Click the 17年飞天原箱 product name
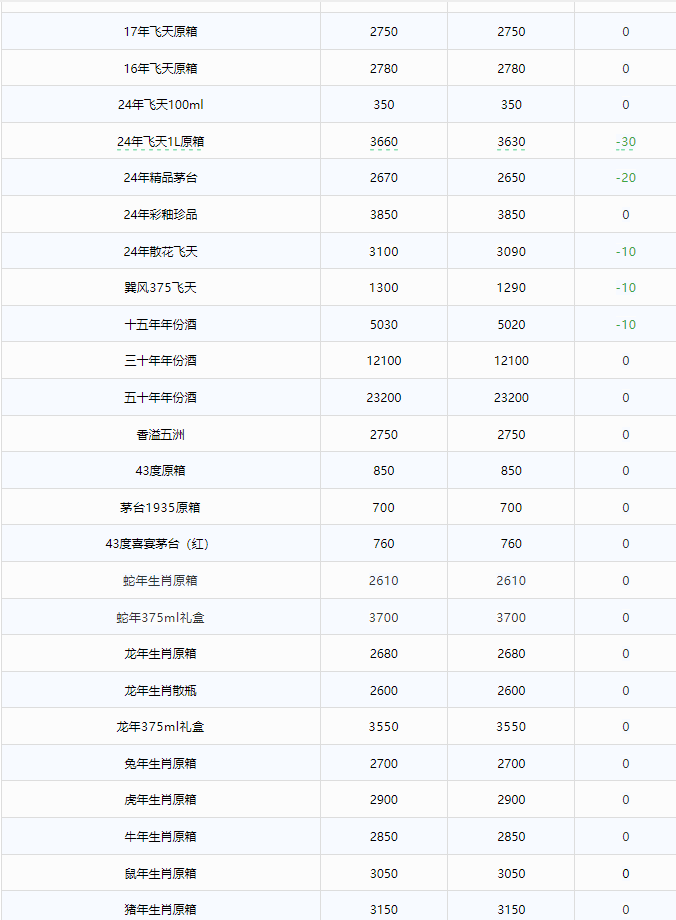Screen dimensions: 676x920 (160, 32)
